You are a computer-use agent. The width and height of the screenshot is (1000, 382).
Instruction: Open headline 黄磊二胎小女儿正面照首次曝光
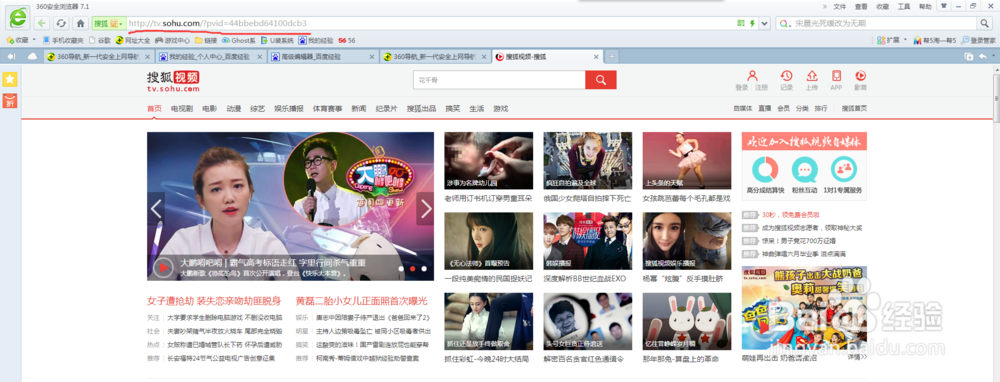pos(361,300)
